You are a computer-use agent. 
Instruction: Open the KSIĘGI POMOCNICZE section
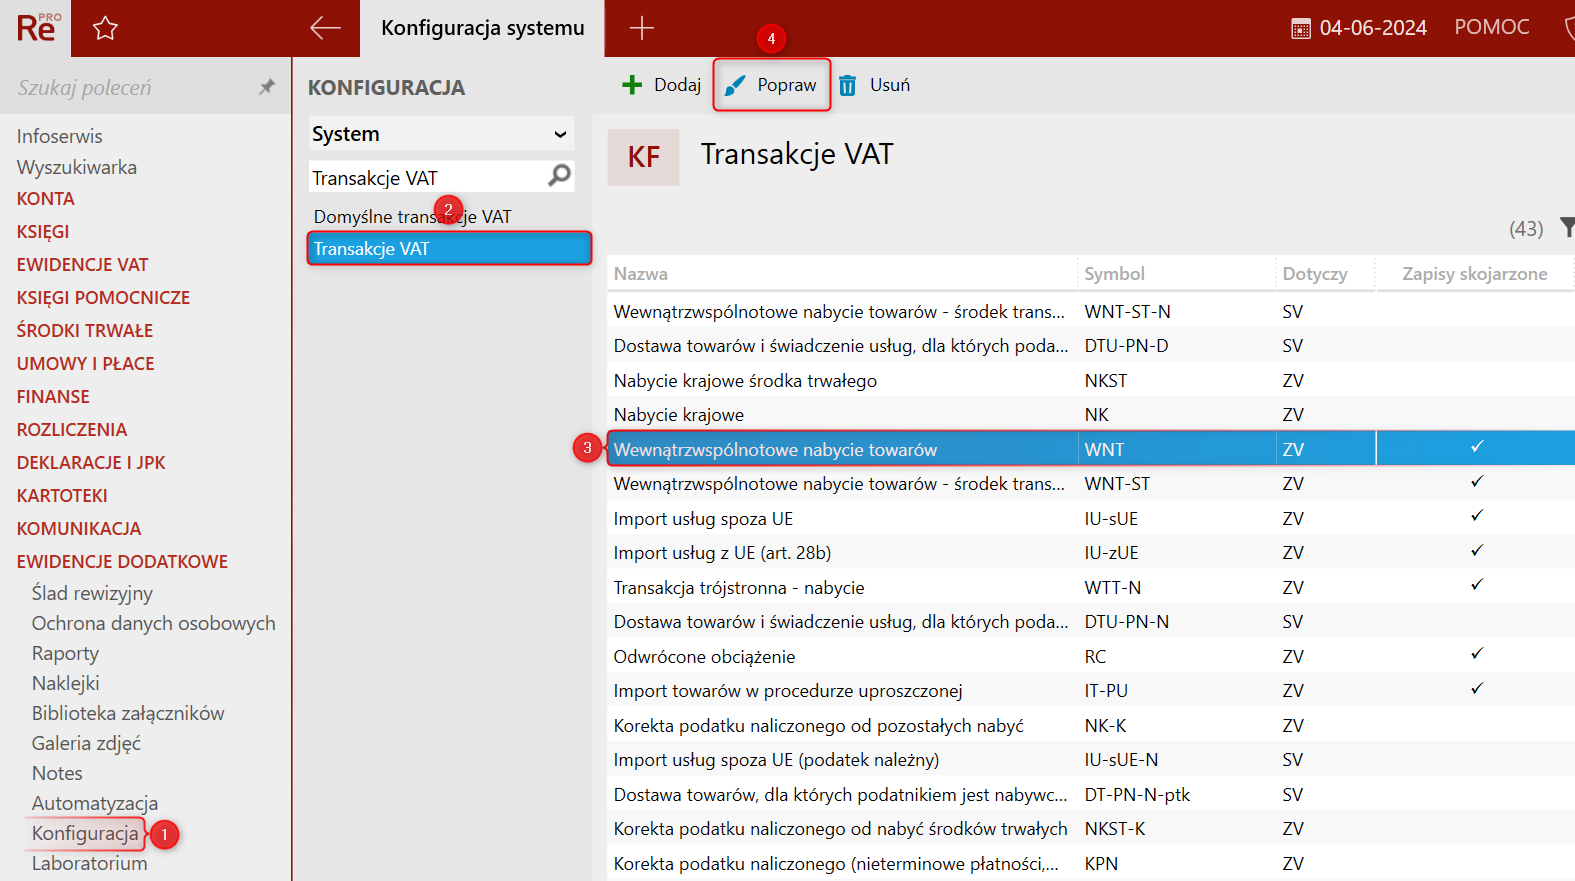[x=103, y=298]
